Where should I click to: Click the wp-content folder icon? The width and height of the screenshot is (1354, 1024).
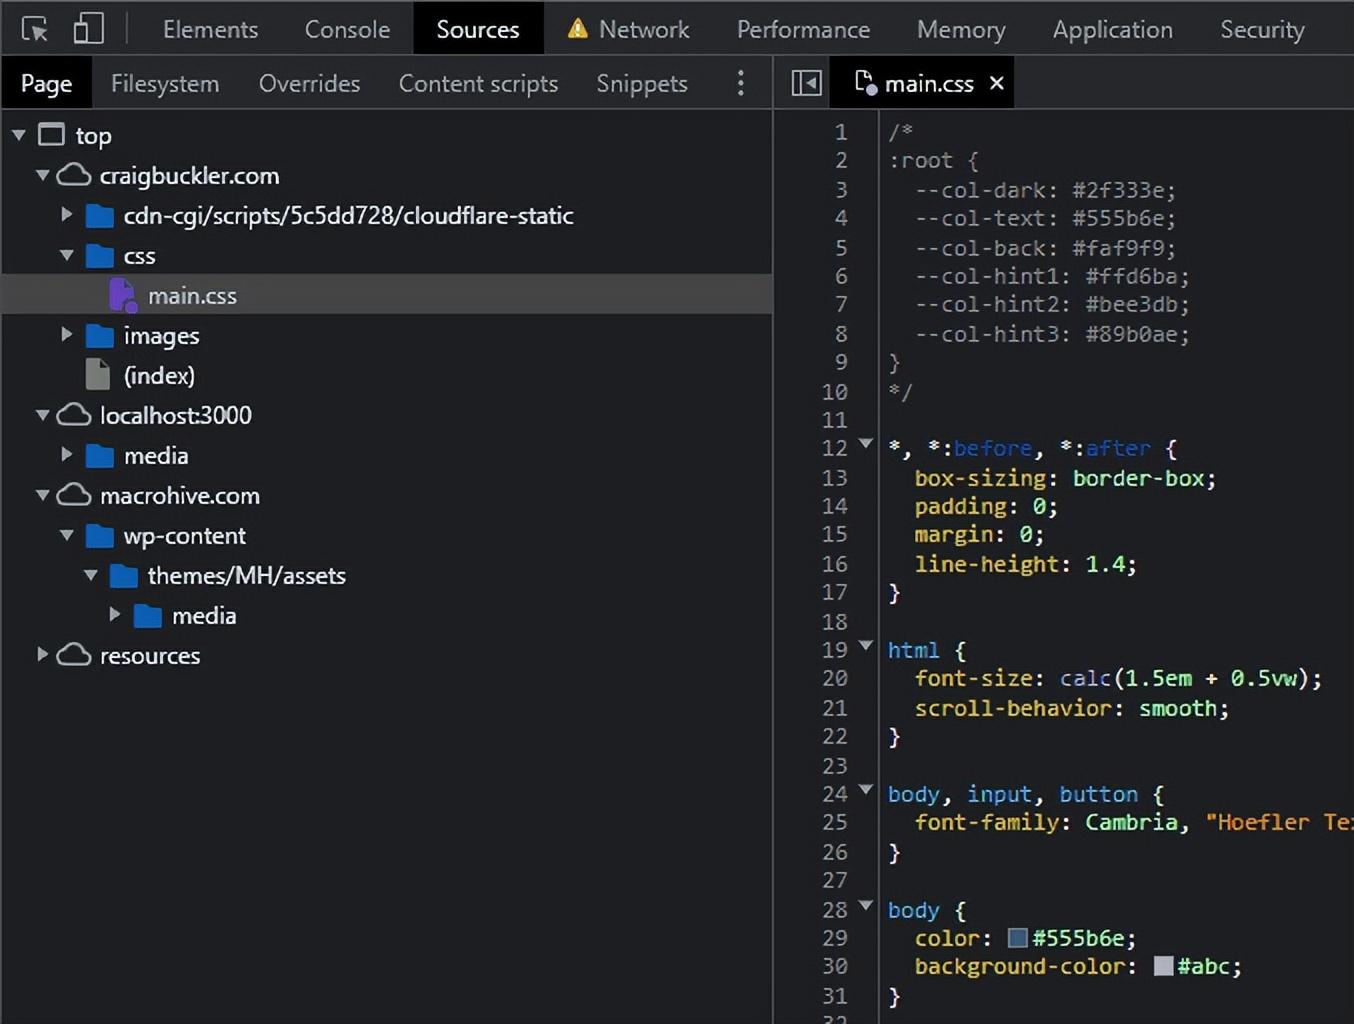click(100, 536)
